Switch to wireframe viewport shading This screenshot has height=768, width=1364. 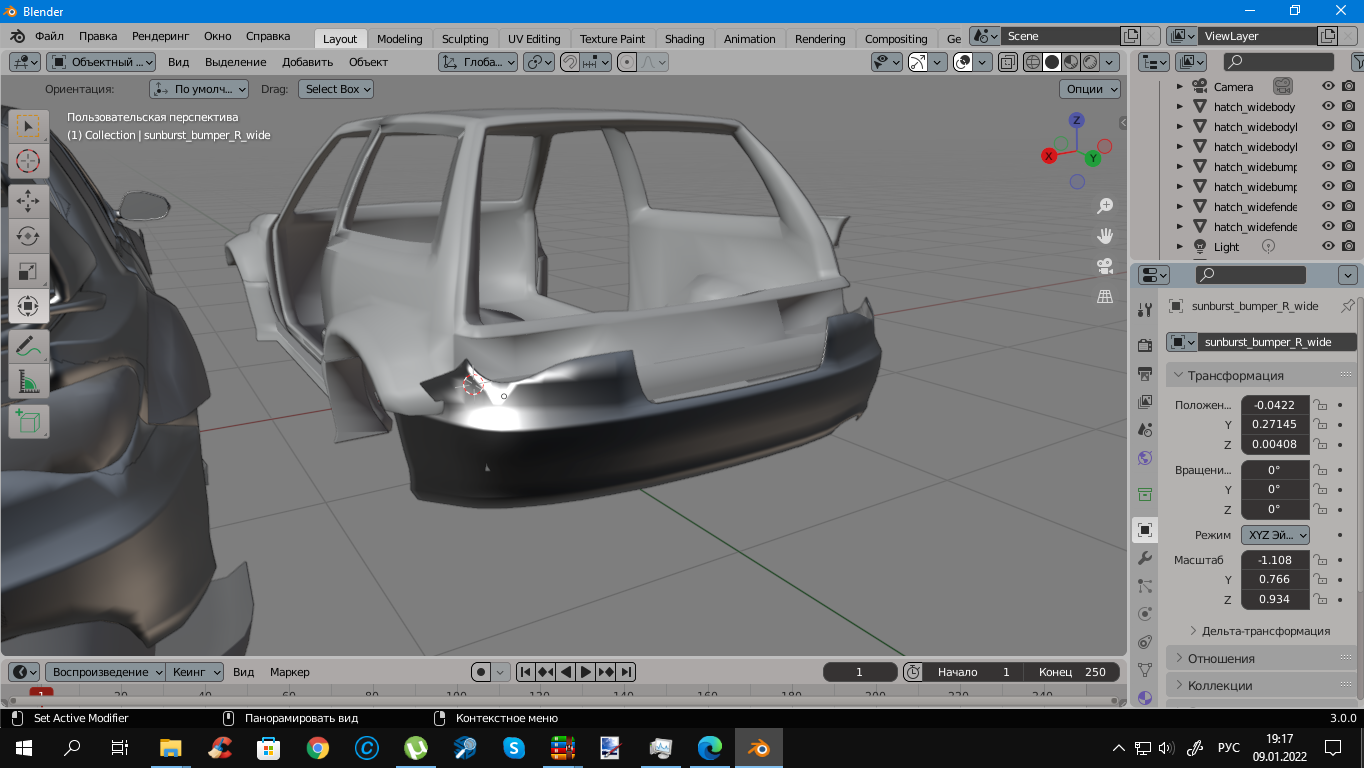click(x=1033, y=62)
